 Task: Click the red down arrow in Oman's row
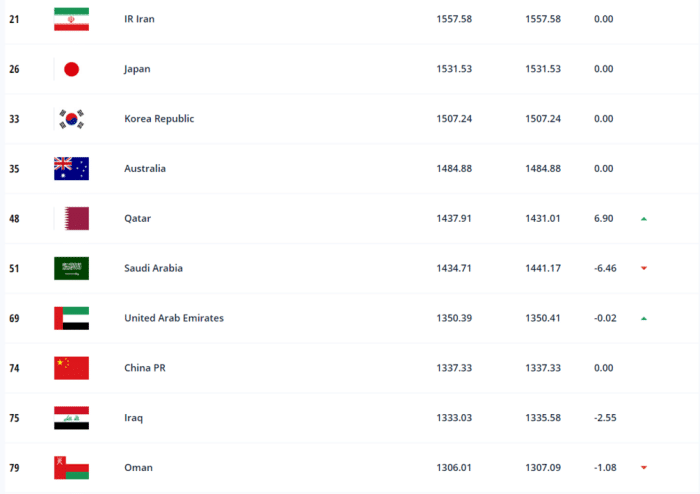click(644, 467)
